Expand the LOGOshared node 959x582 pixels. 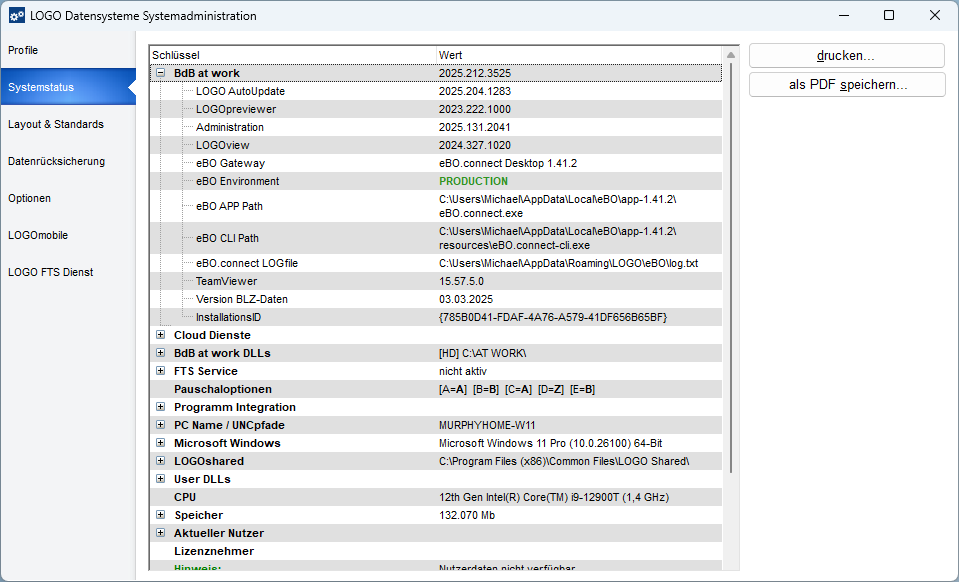pos(160,461)
